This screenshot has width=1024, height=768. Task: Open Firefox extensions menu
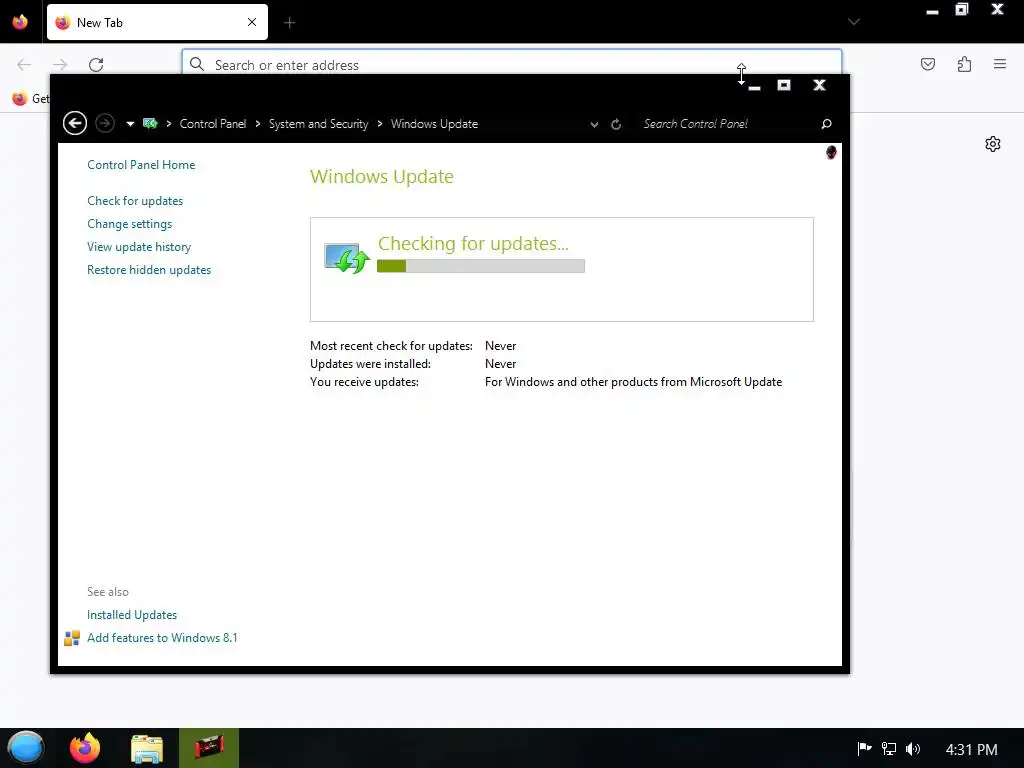tap(964, 64)
